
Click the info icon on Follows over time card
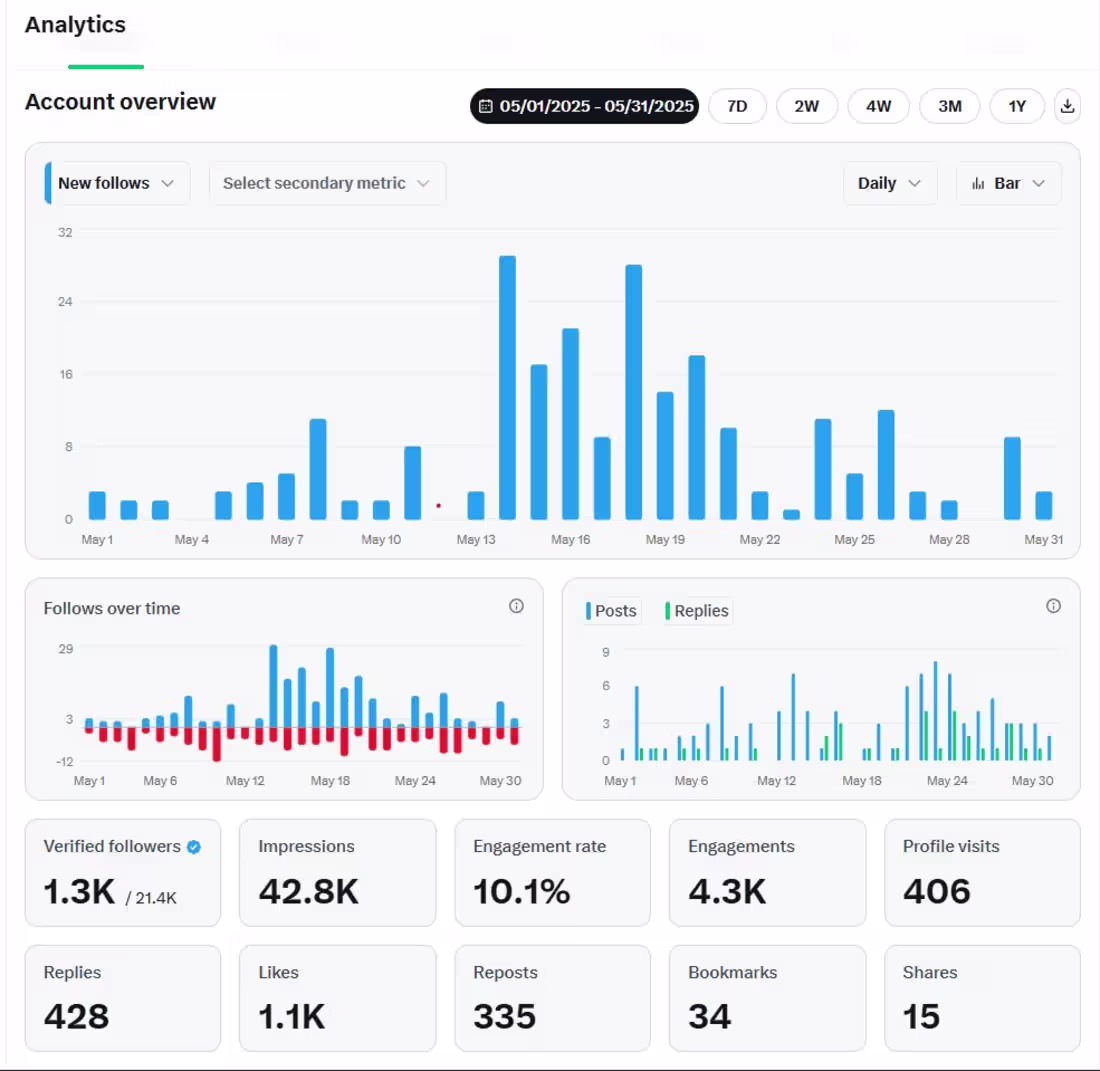(x=516, y=606)
